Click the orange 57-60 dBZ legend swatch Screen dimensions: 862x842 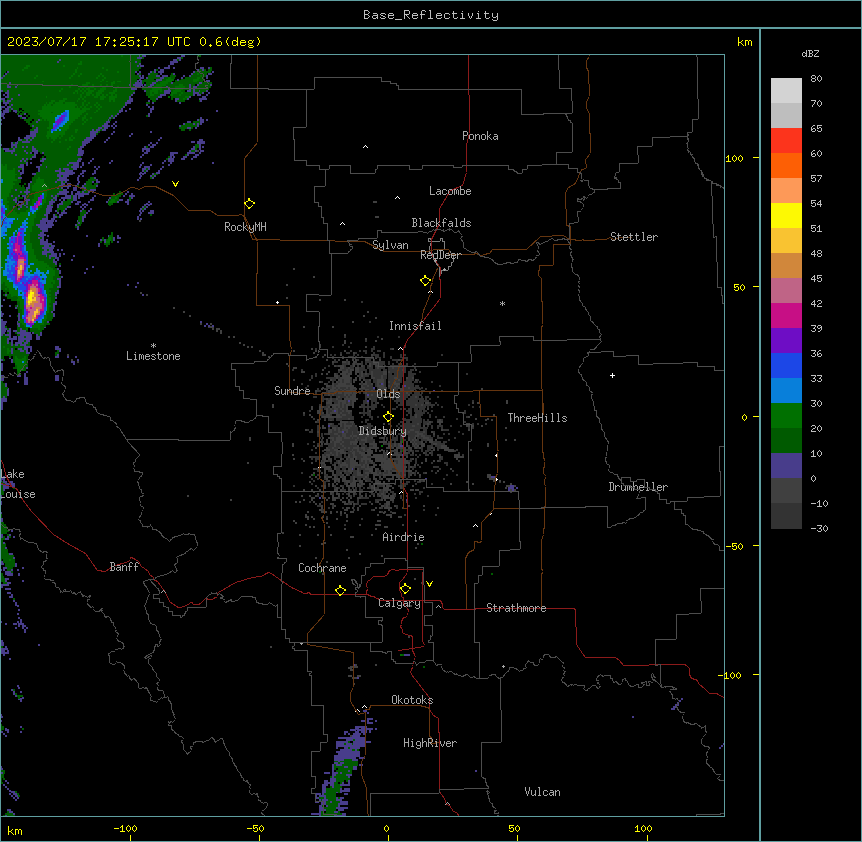[786, 165]
